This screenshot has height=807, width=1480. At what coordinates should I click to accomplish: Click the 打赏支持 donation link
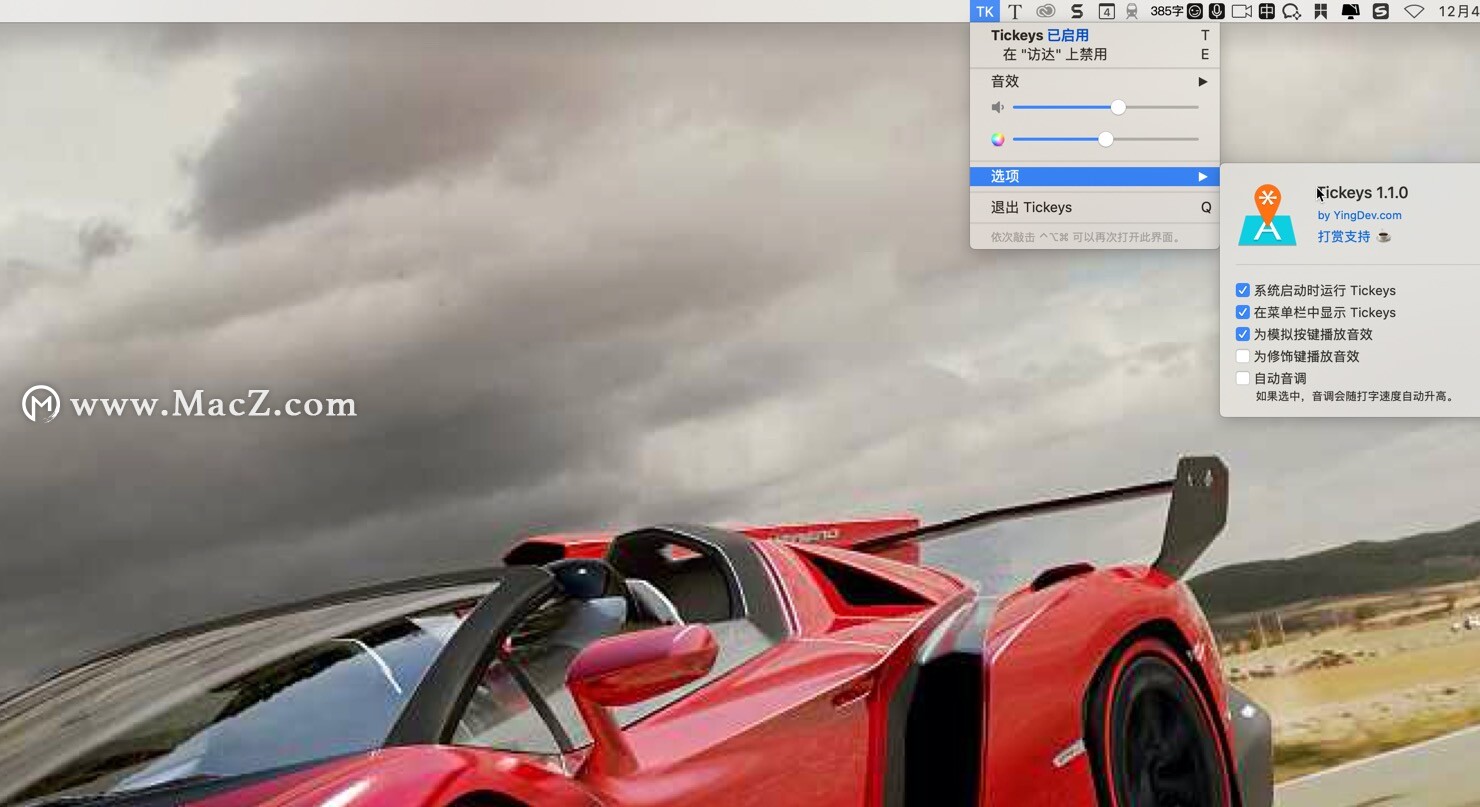1344,237
